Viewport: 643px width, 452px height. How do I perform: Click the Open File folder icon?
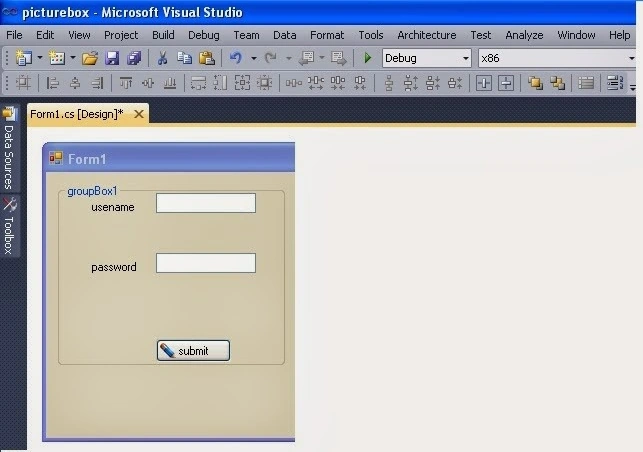point(89,58)
